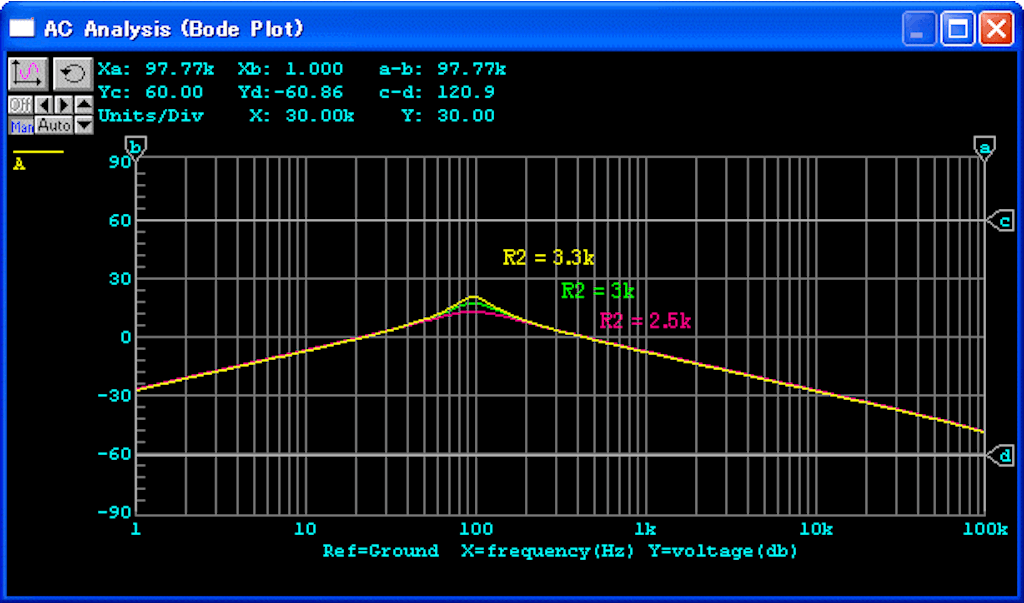Click the 1k frequency axis tick label
This screenshot has height=603, width=1024.
click(x=645, y=529)
